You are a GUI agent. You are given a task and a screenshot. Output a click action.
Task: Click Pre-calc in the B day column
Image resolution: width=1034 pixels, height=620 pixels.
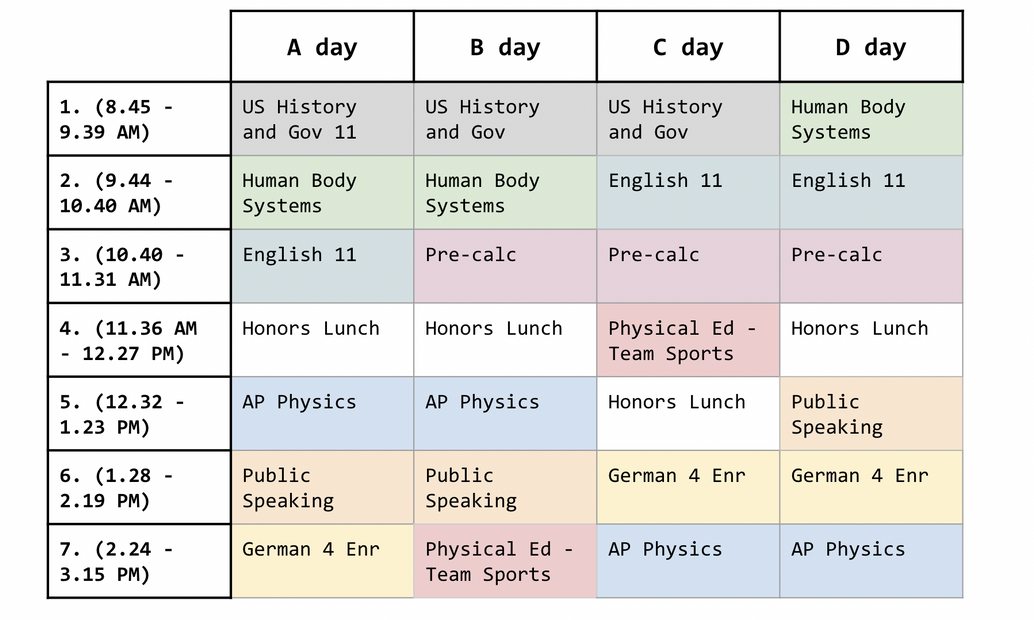(x=505, y=266)
